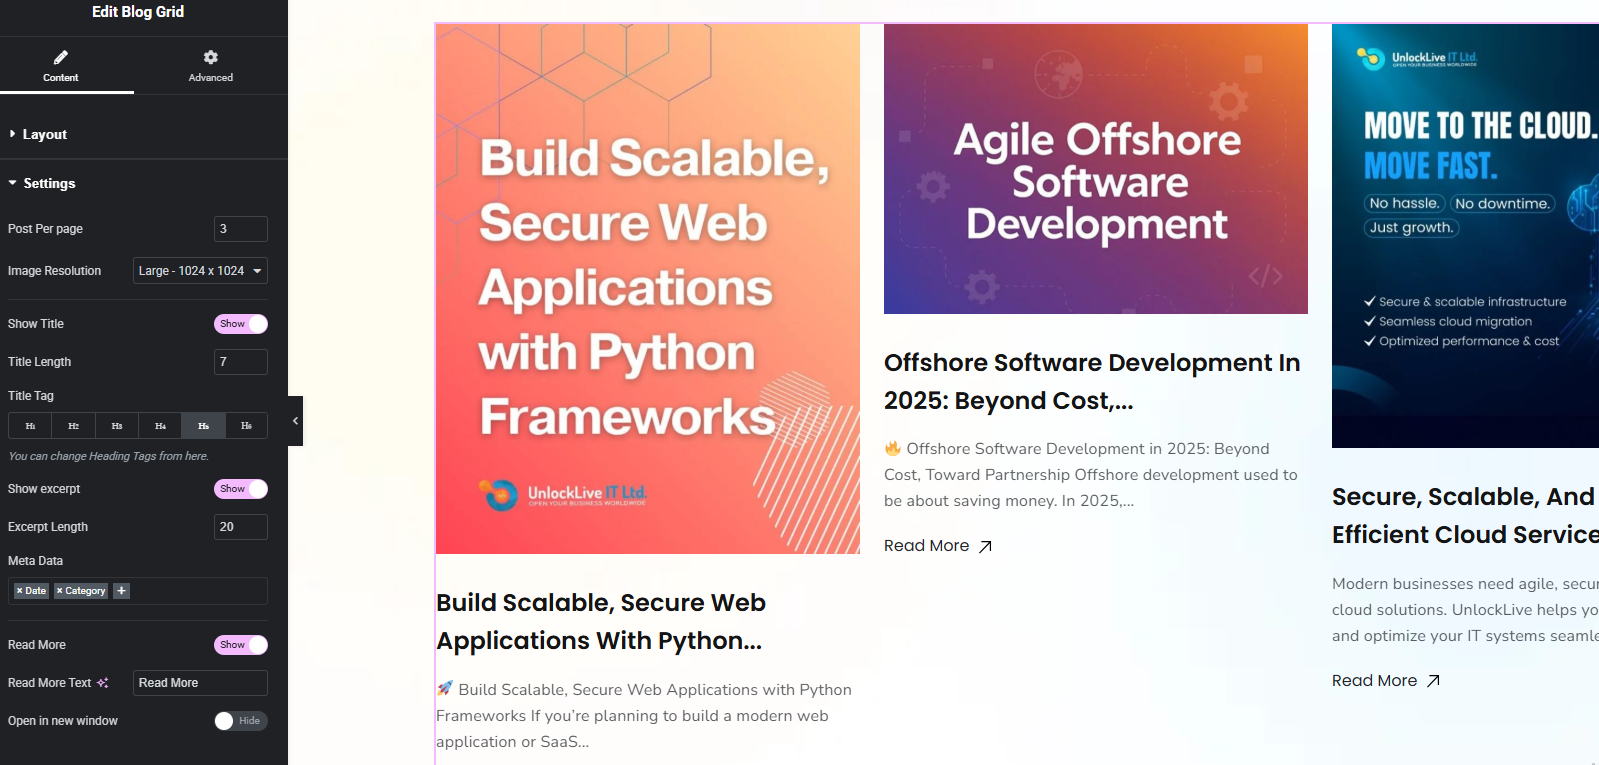The height and width of the screenshot is (765, 1599).
Task: Enable Open in new window
Action: tap(240, 721)
